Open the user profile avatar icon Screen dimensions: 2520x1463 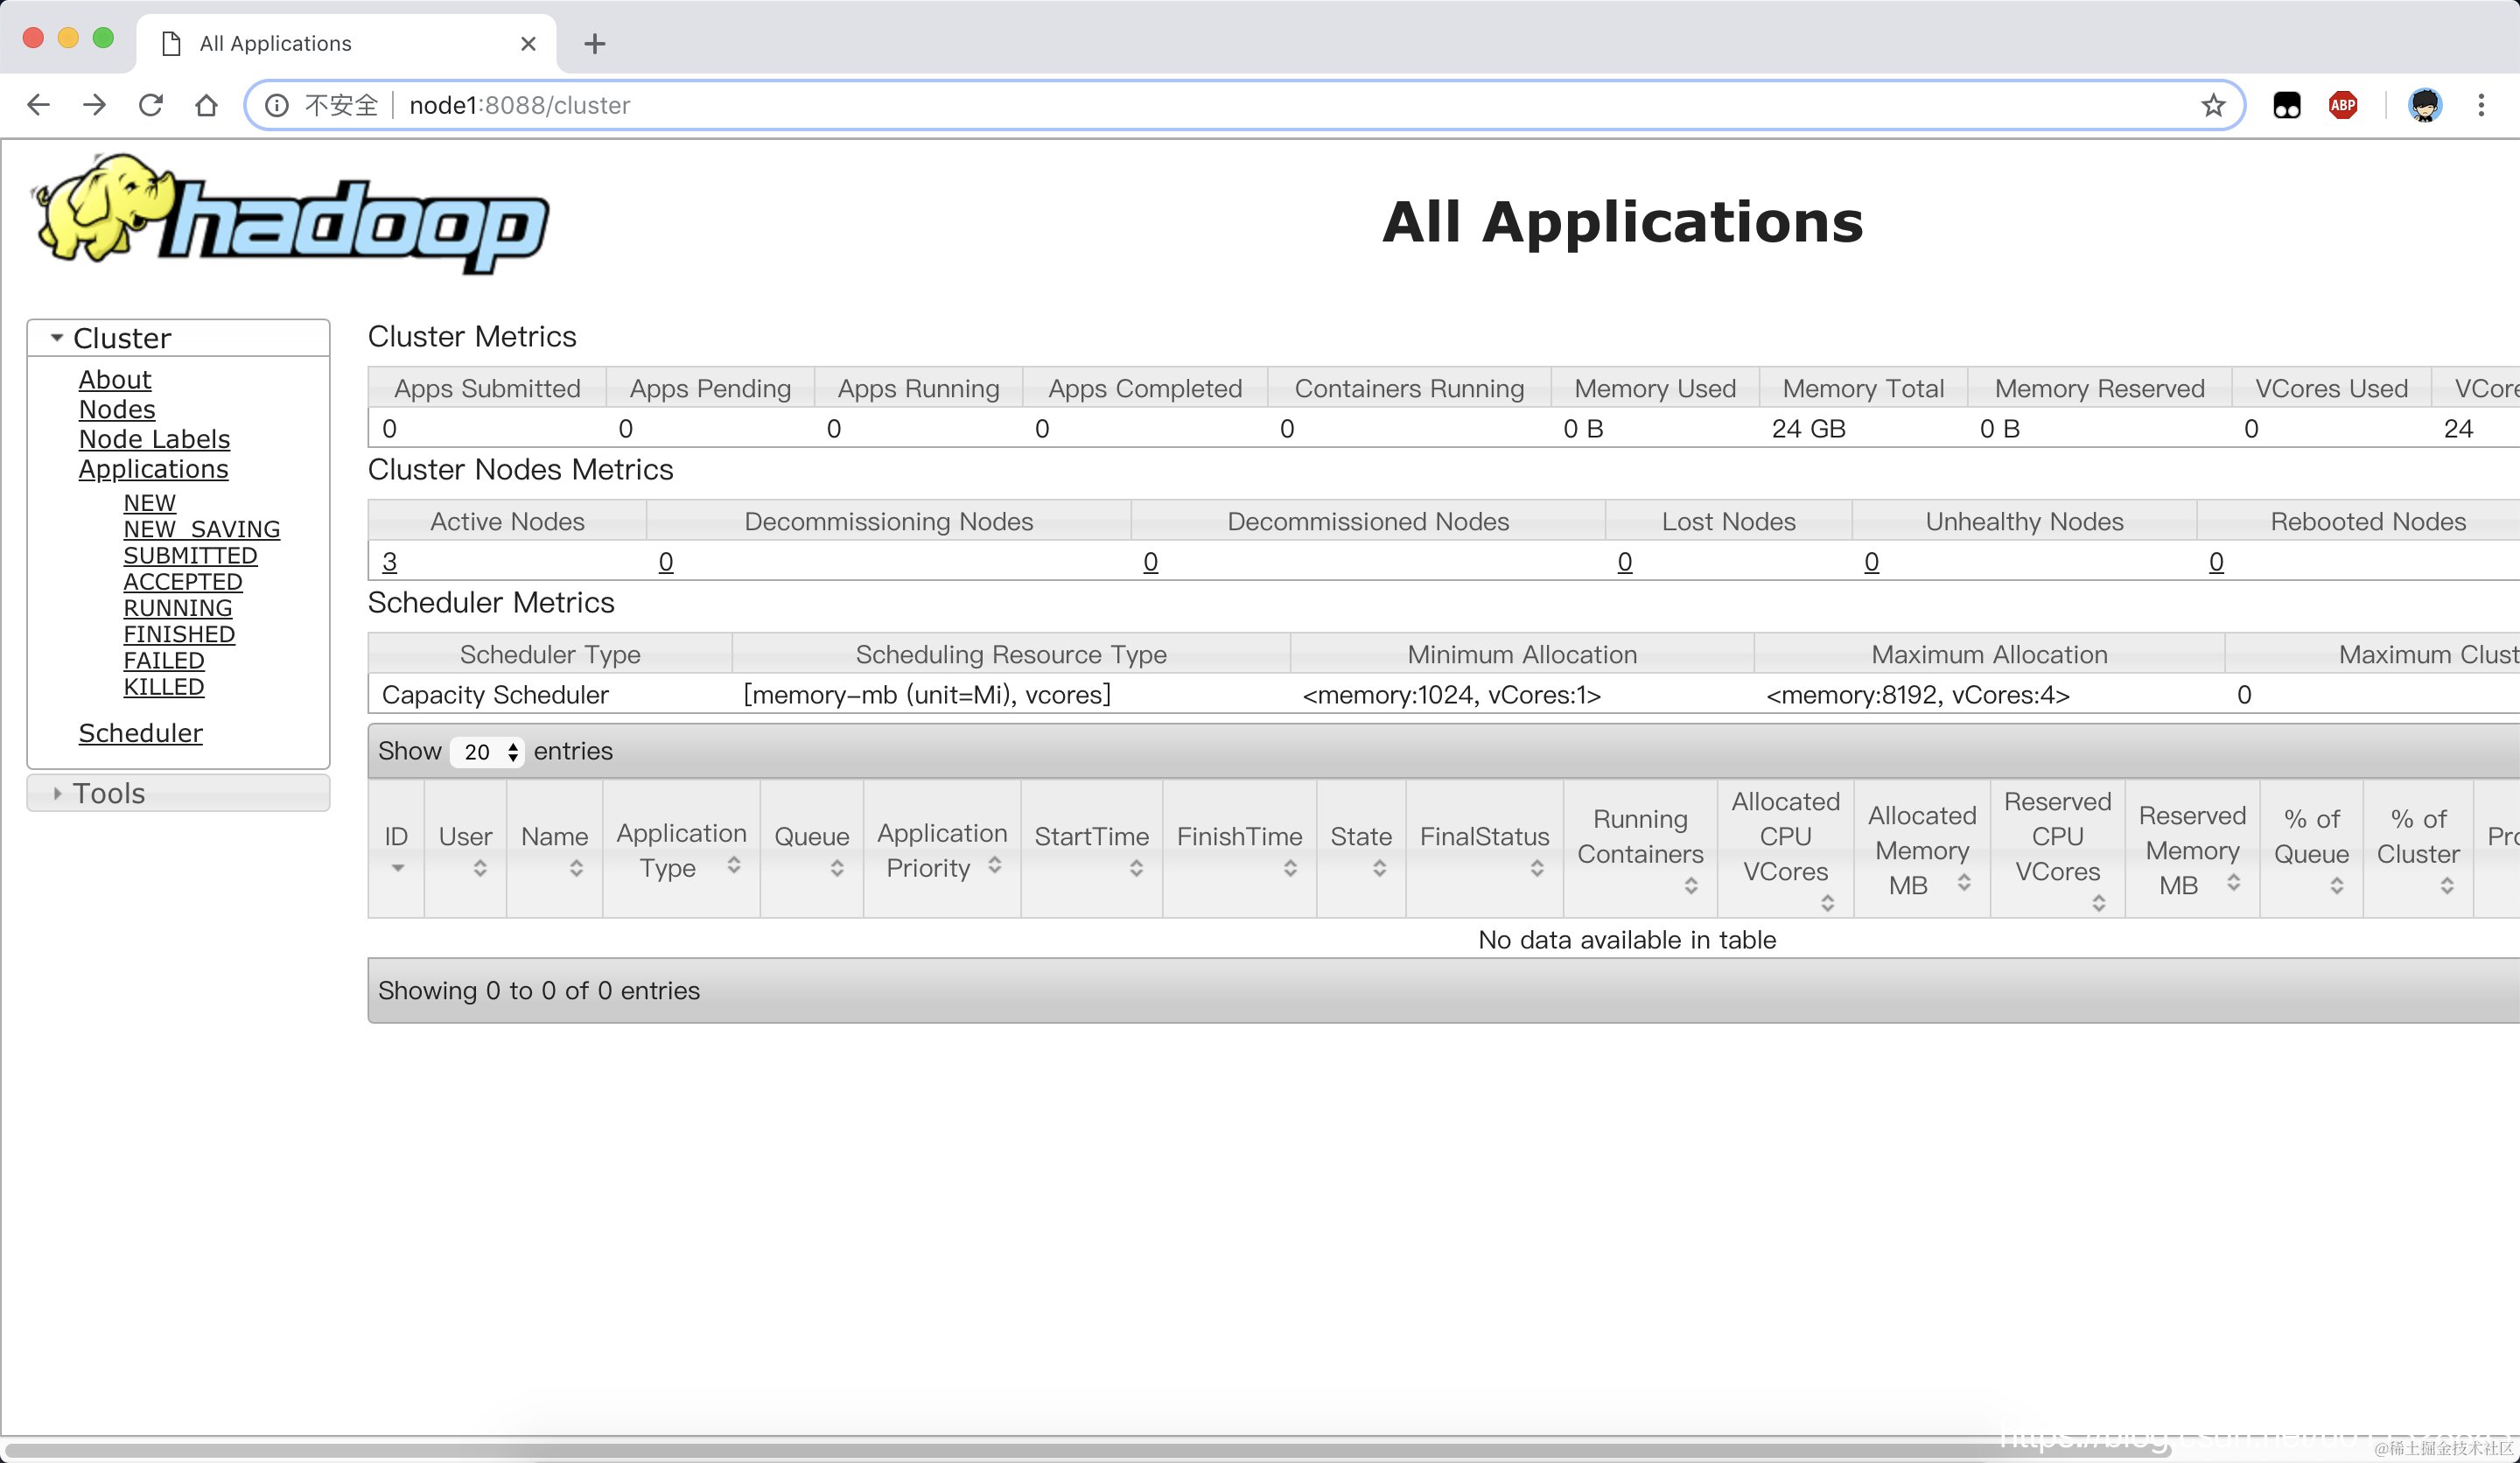coord(2424,105)
